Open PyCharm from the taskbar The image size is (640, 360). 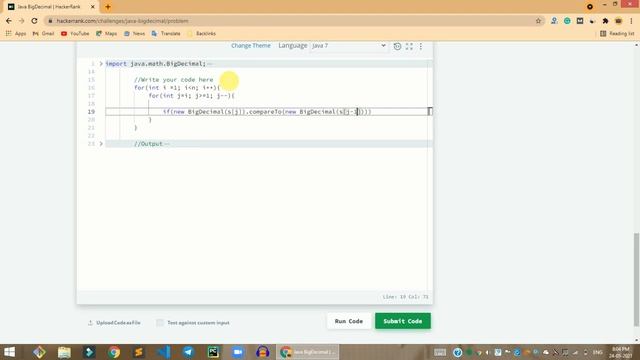click(x=213, y=352)
